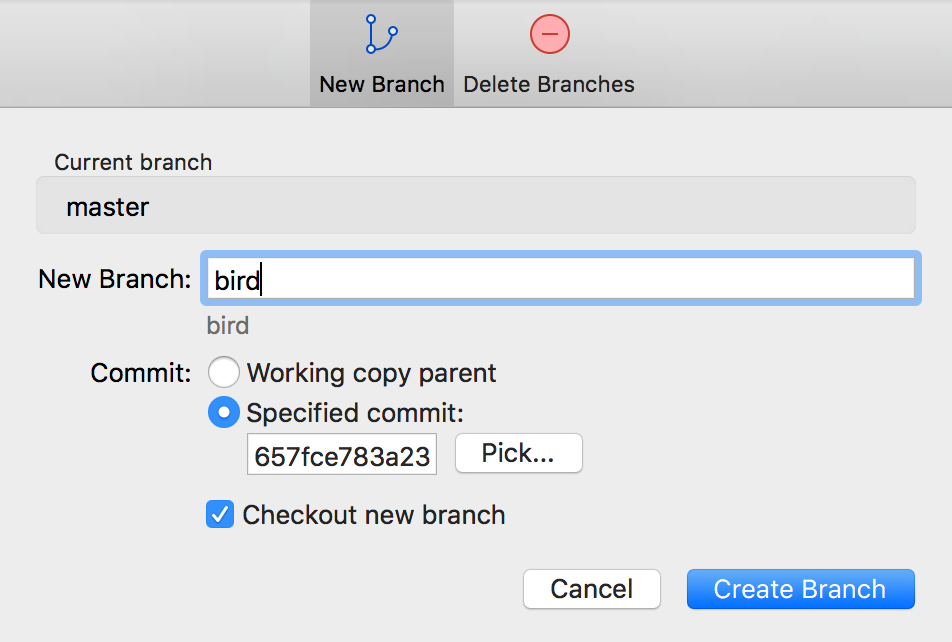Choose the Specified commit option
Image resolution: width=952 pixels, height=642 pixels.
pos(224,412)
